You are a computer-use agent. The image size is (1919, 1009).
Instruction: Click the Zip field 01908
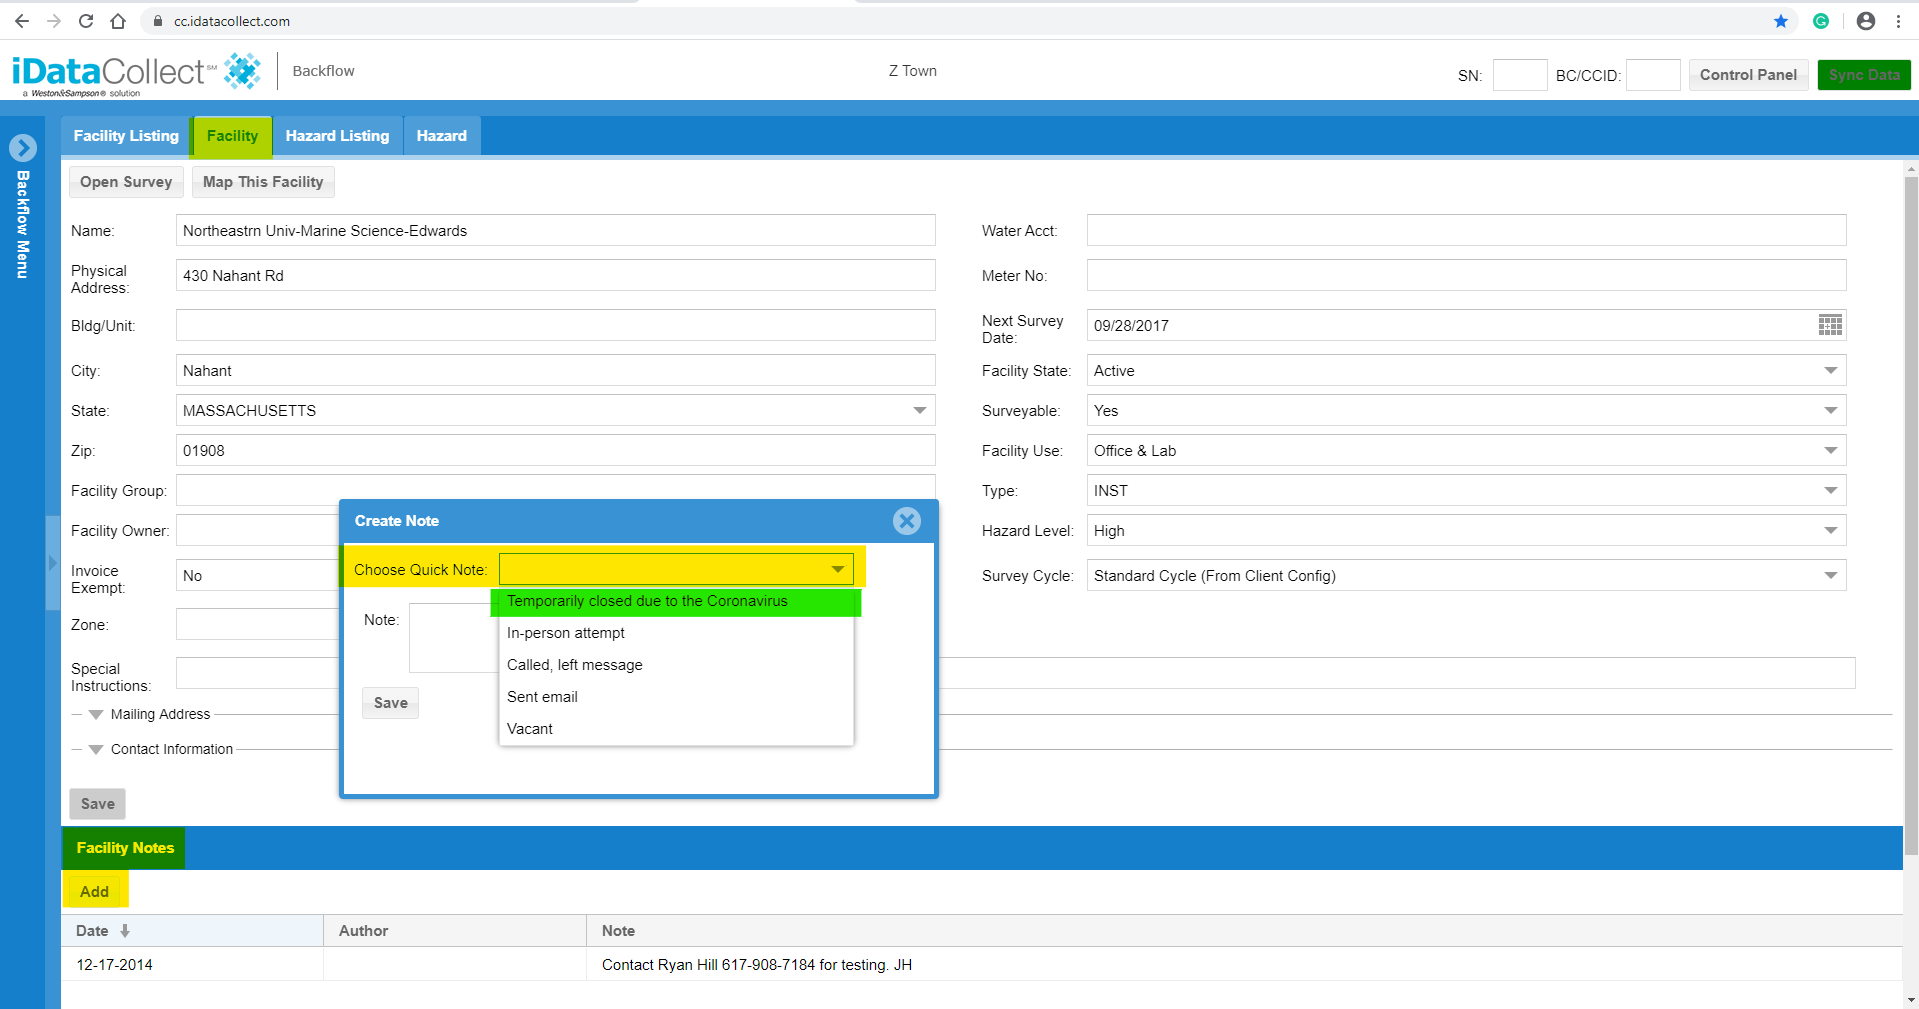pyautogui.click(x=555, y=451)
